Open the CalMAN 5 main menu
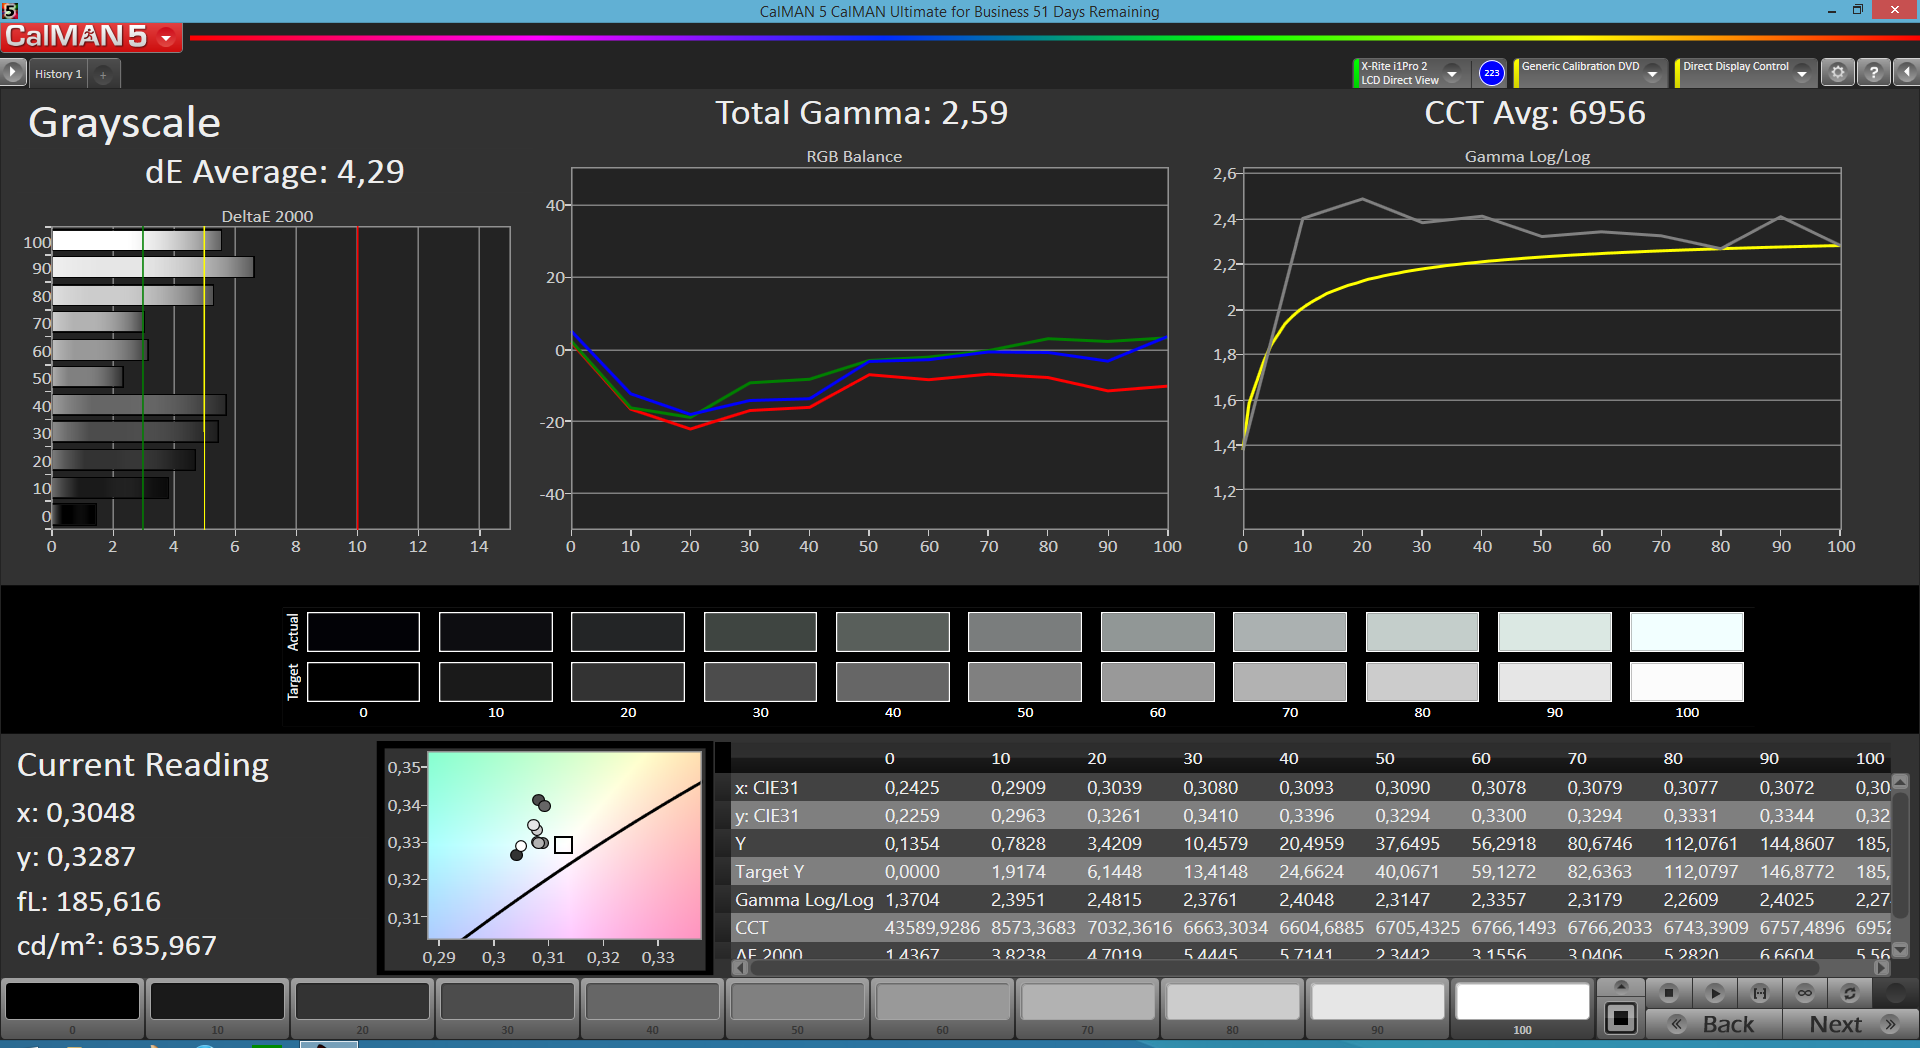1920x1048 pixels. click(x=91, y=37)
